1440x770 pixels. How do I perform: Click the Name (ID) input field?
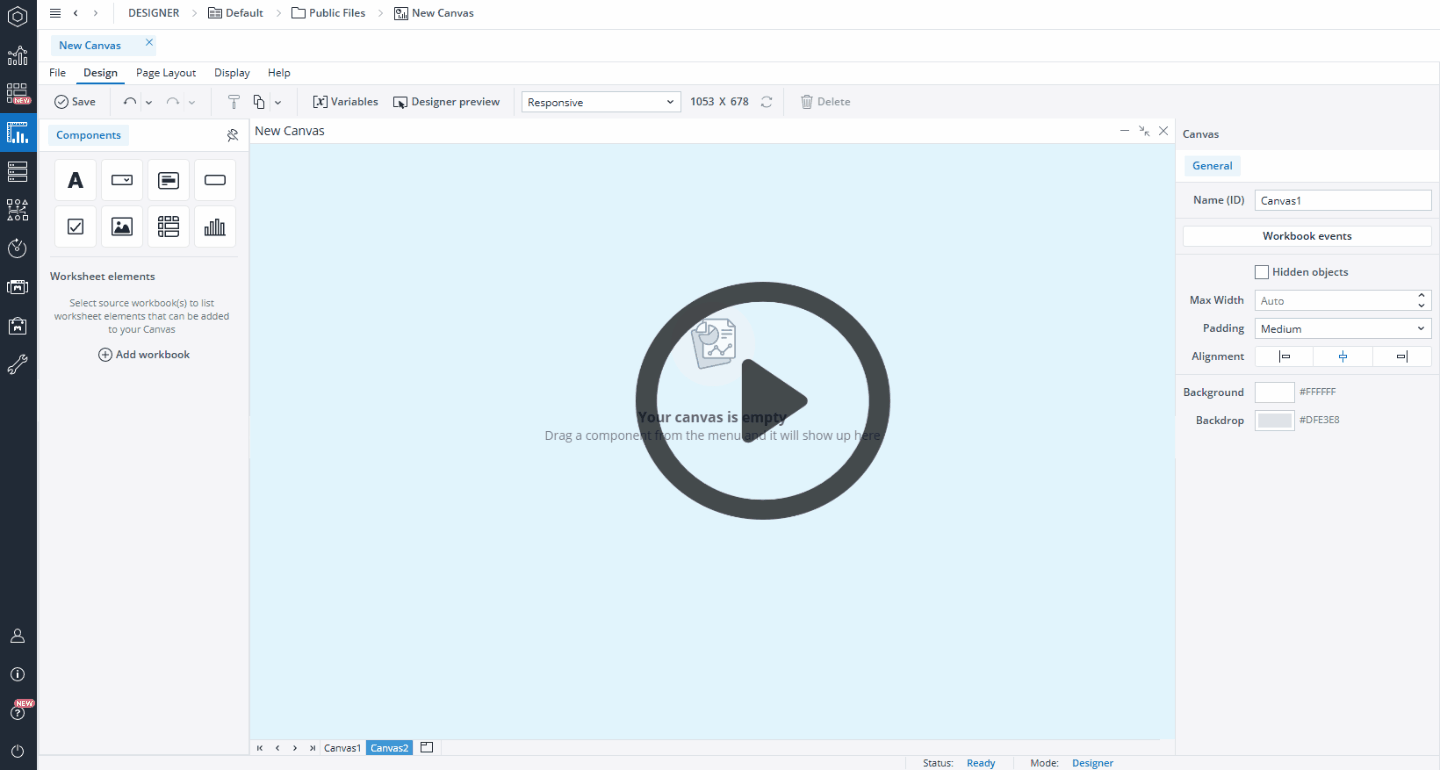(1343, 201)
